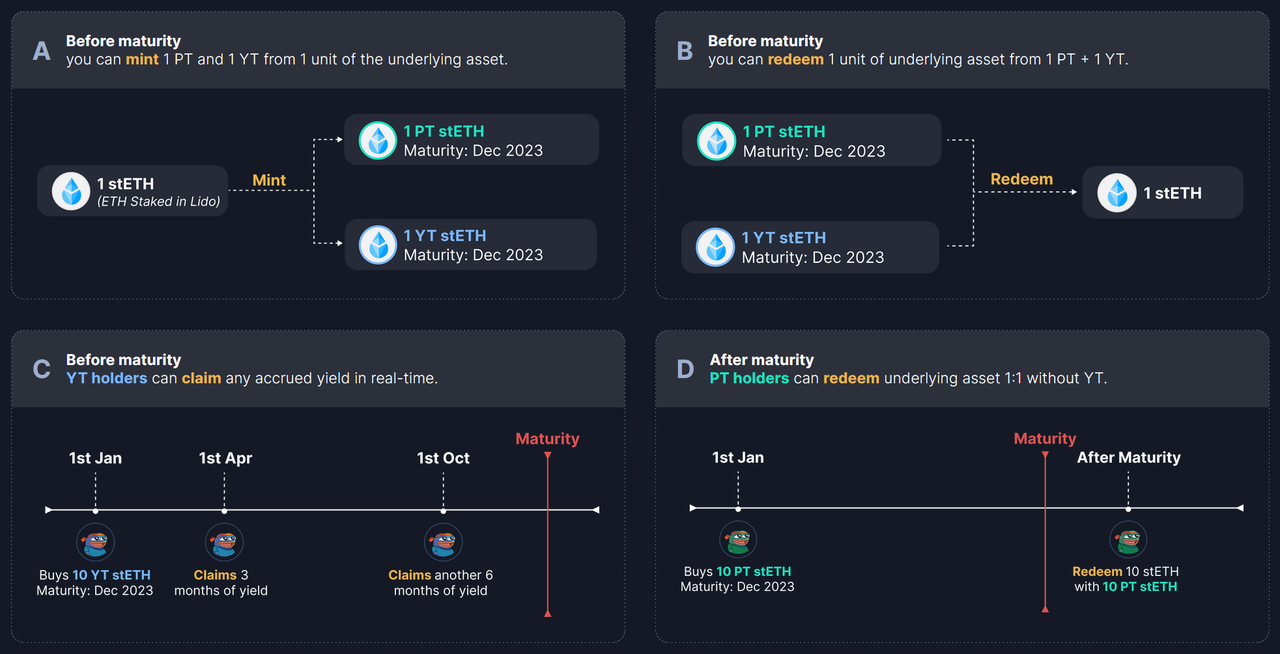Click the orange Redeem label between token boxes
Screen dimensions: 1280x654
coord(1021,179)
